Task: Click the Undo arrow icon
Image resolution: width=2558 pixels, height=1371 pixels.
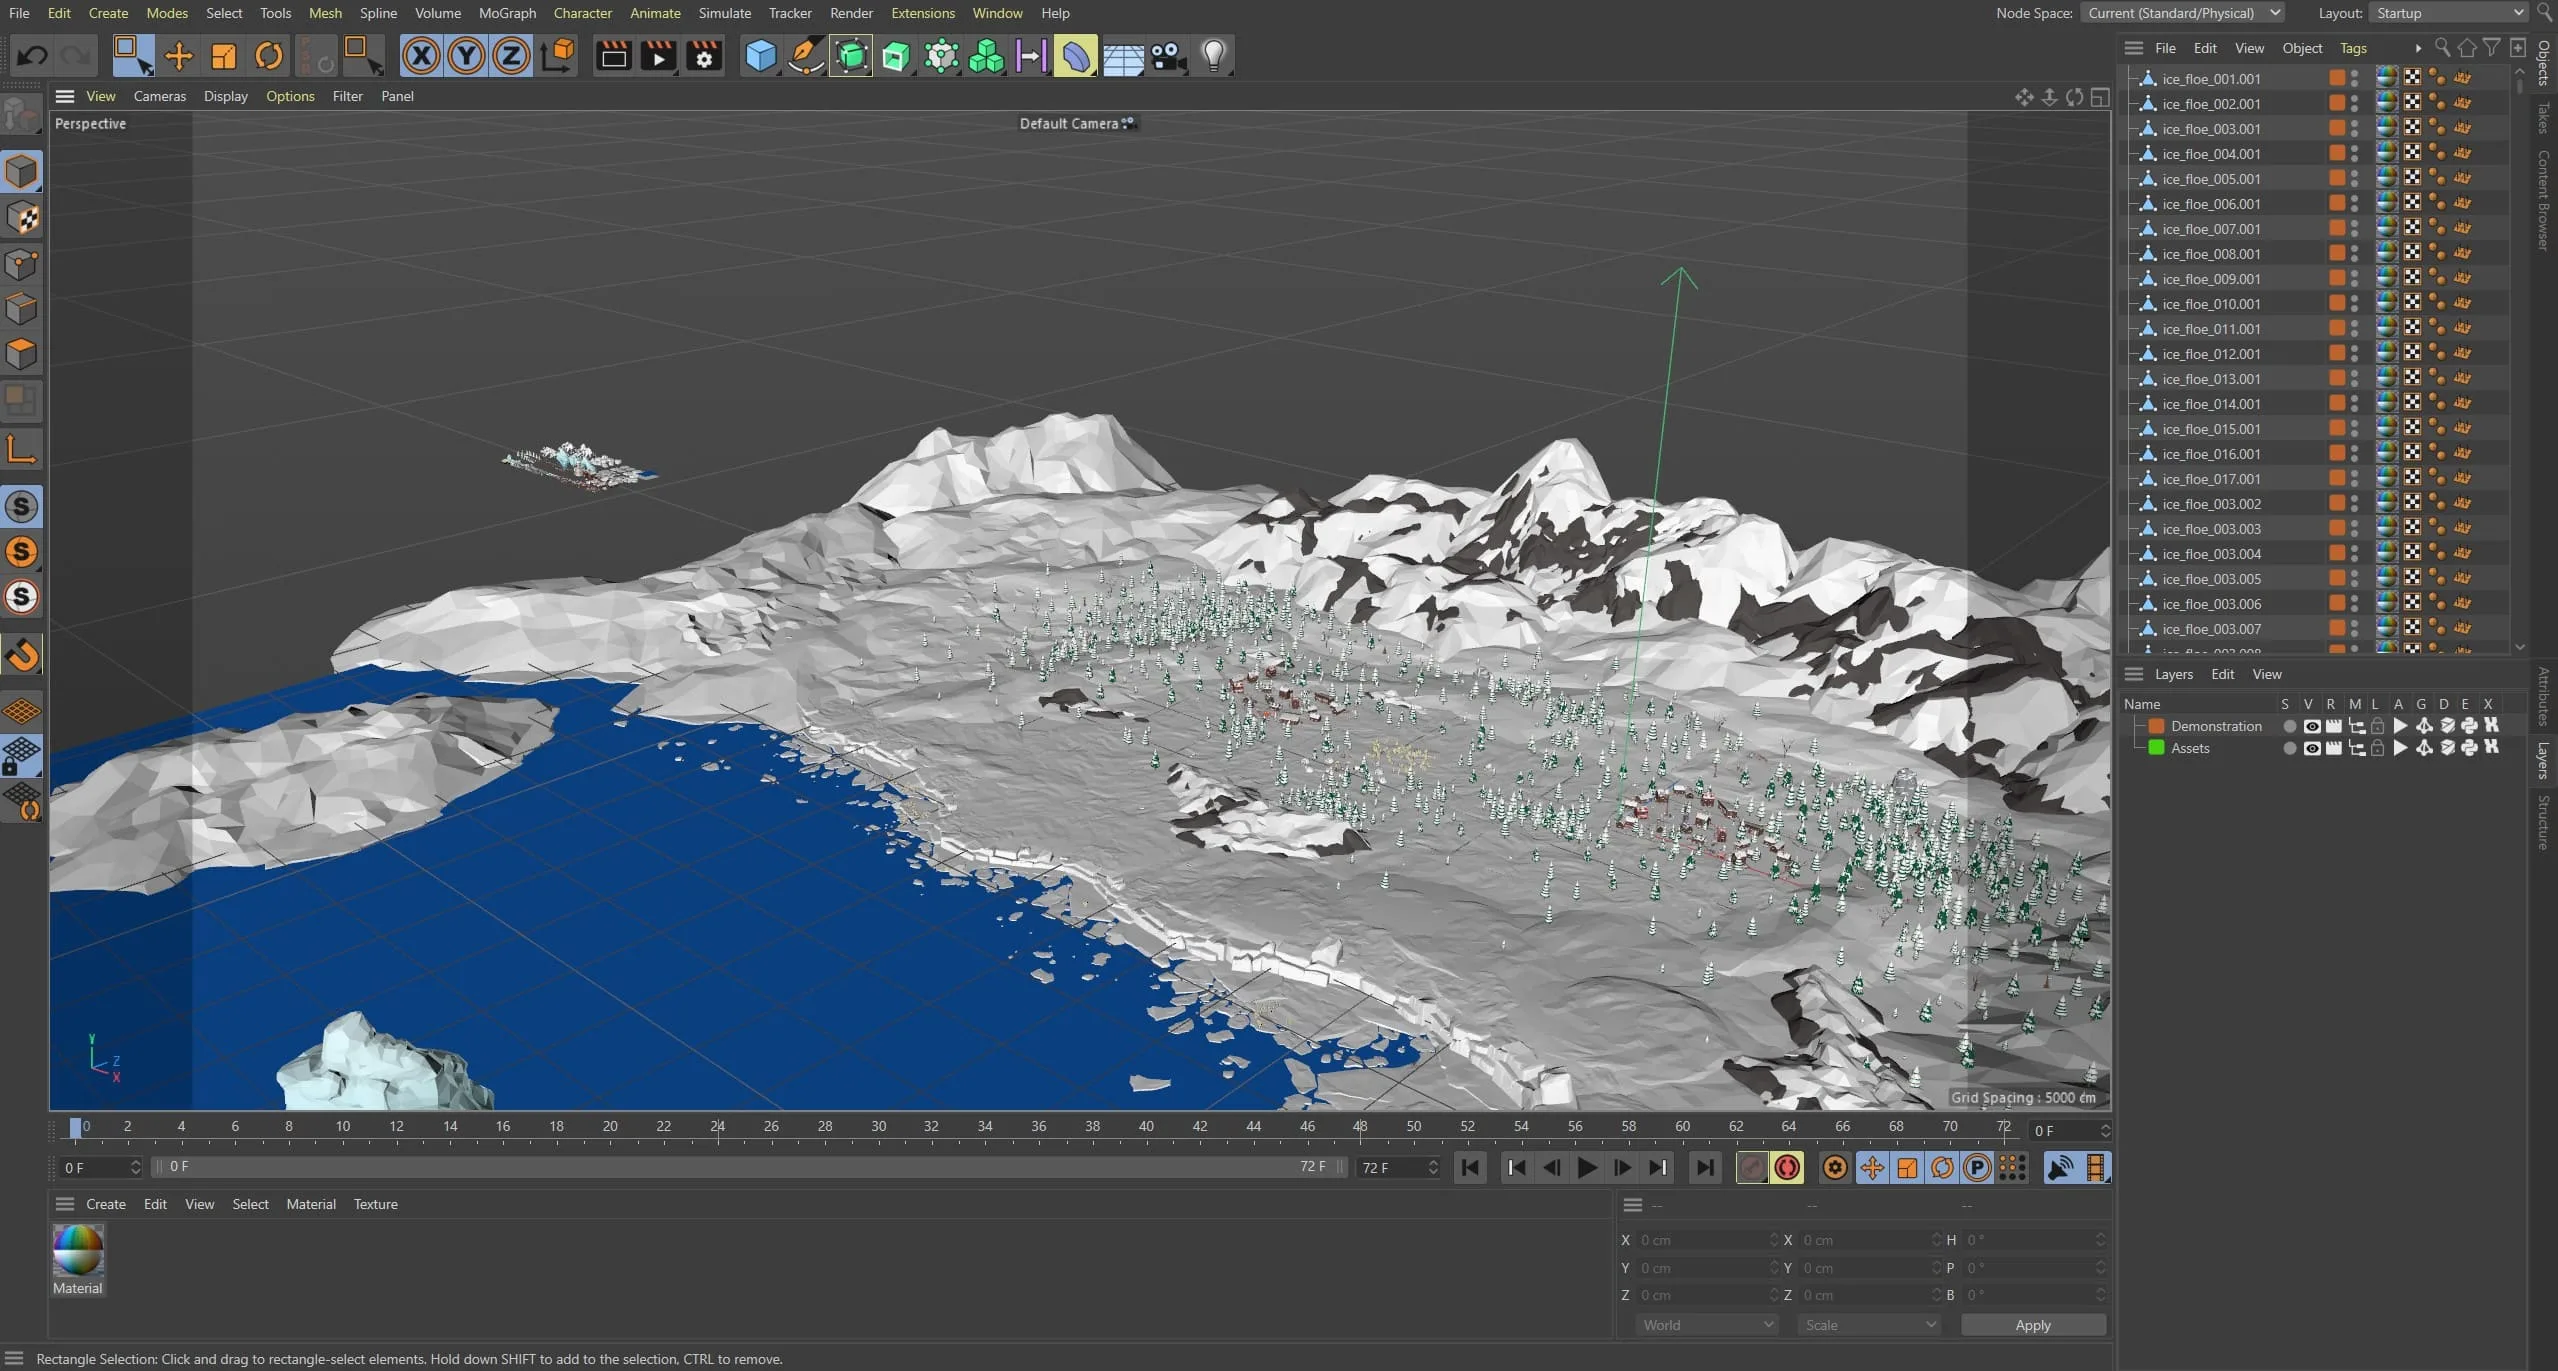Action: pyautogui.click(x=32, y=56)
